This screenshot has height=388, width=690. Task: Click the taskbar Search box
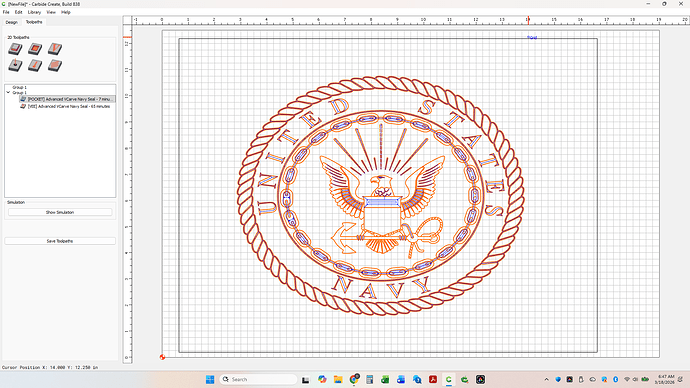[x=258, y=379]
